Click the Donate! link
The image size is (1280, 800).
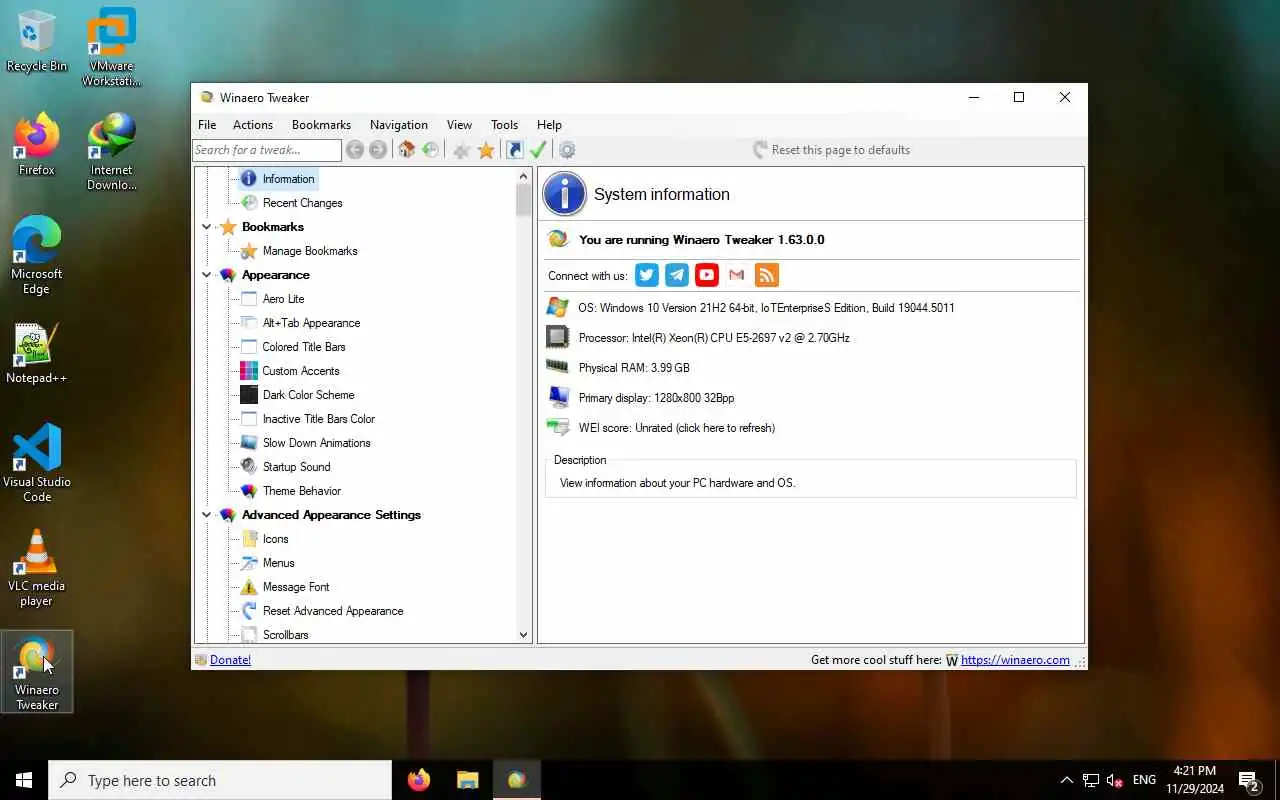(230, 660)
